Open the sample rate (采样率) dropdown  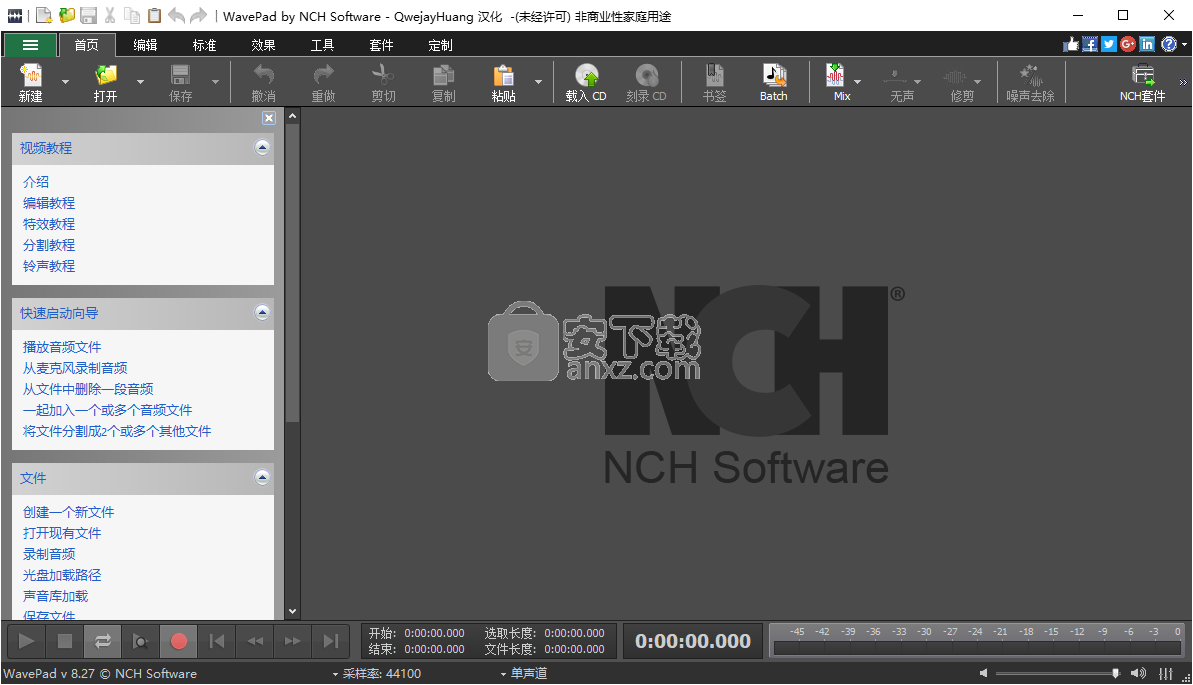click(x=377, y=674)
